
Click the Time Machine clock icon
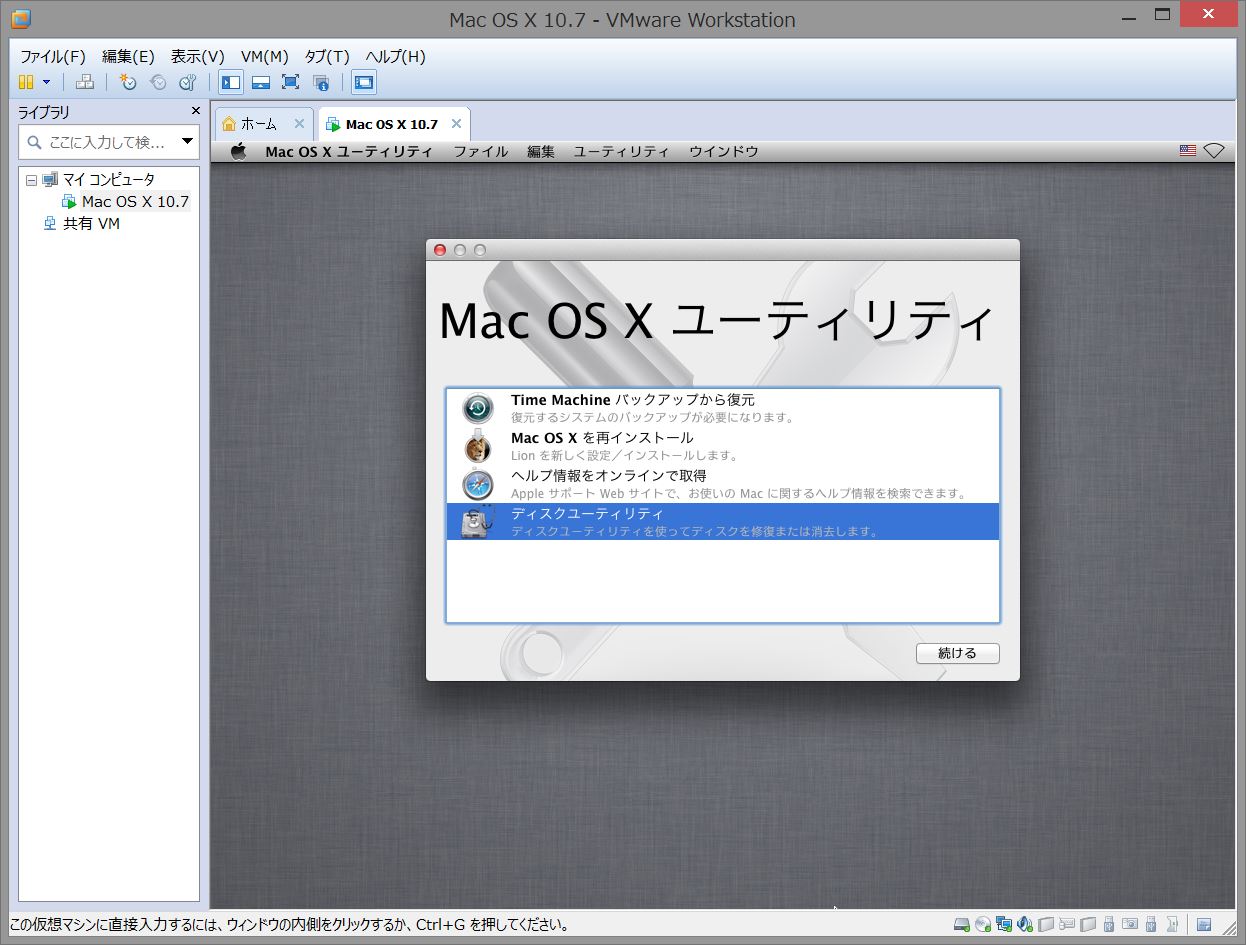point(478,409)
